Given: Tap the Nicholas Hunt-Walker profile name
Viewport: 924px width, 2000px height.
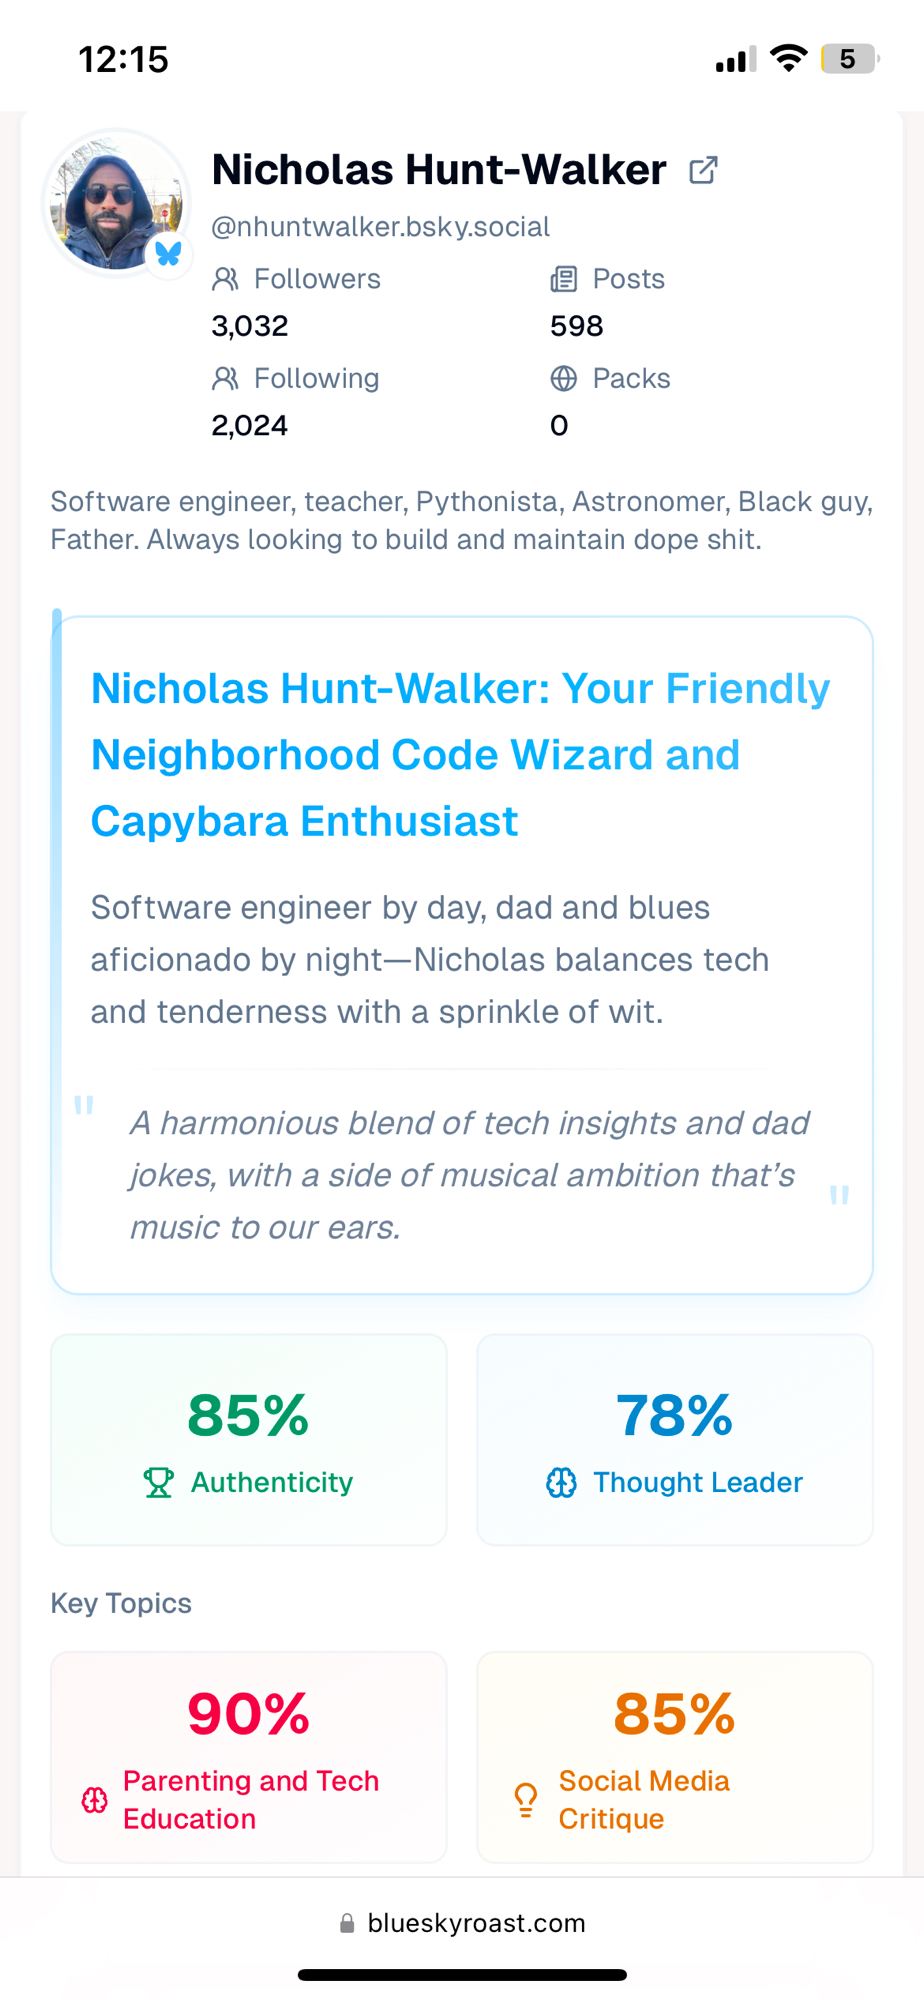Looking at the screenshot, I should pos(439,170).
